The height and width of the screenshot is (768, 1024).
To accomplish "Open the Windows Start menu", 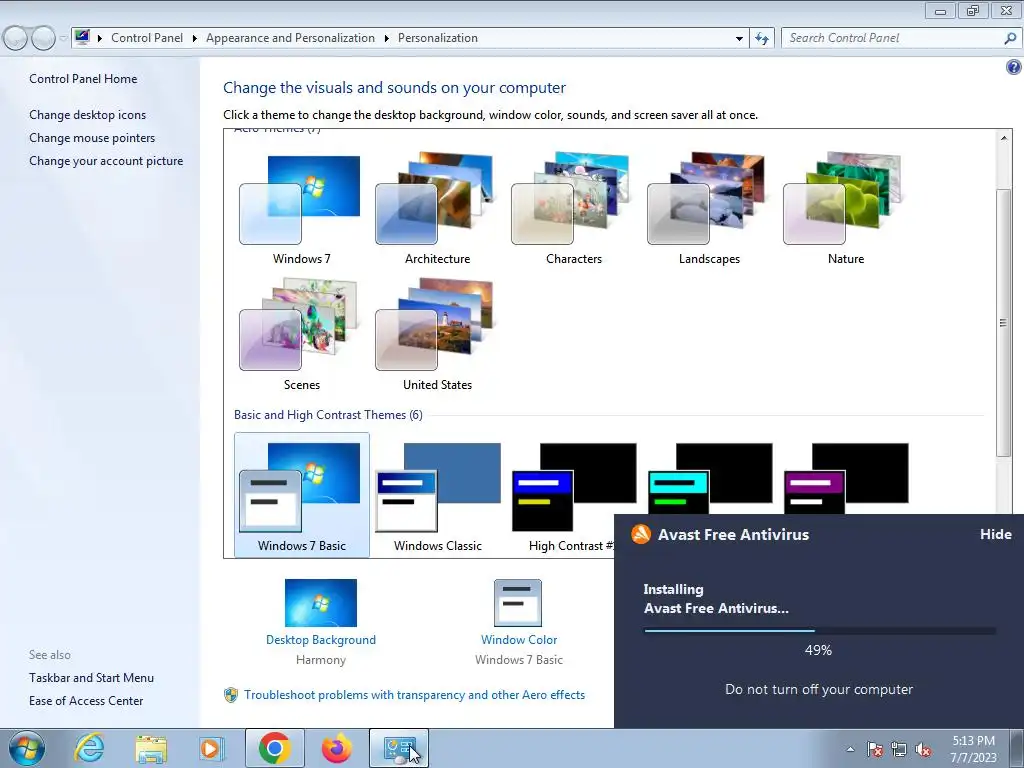I will coord(27,748).
